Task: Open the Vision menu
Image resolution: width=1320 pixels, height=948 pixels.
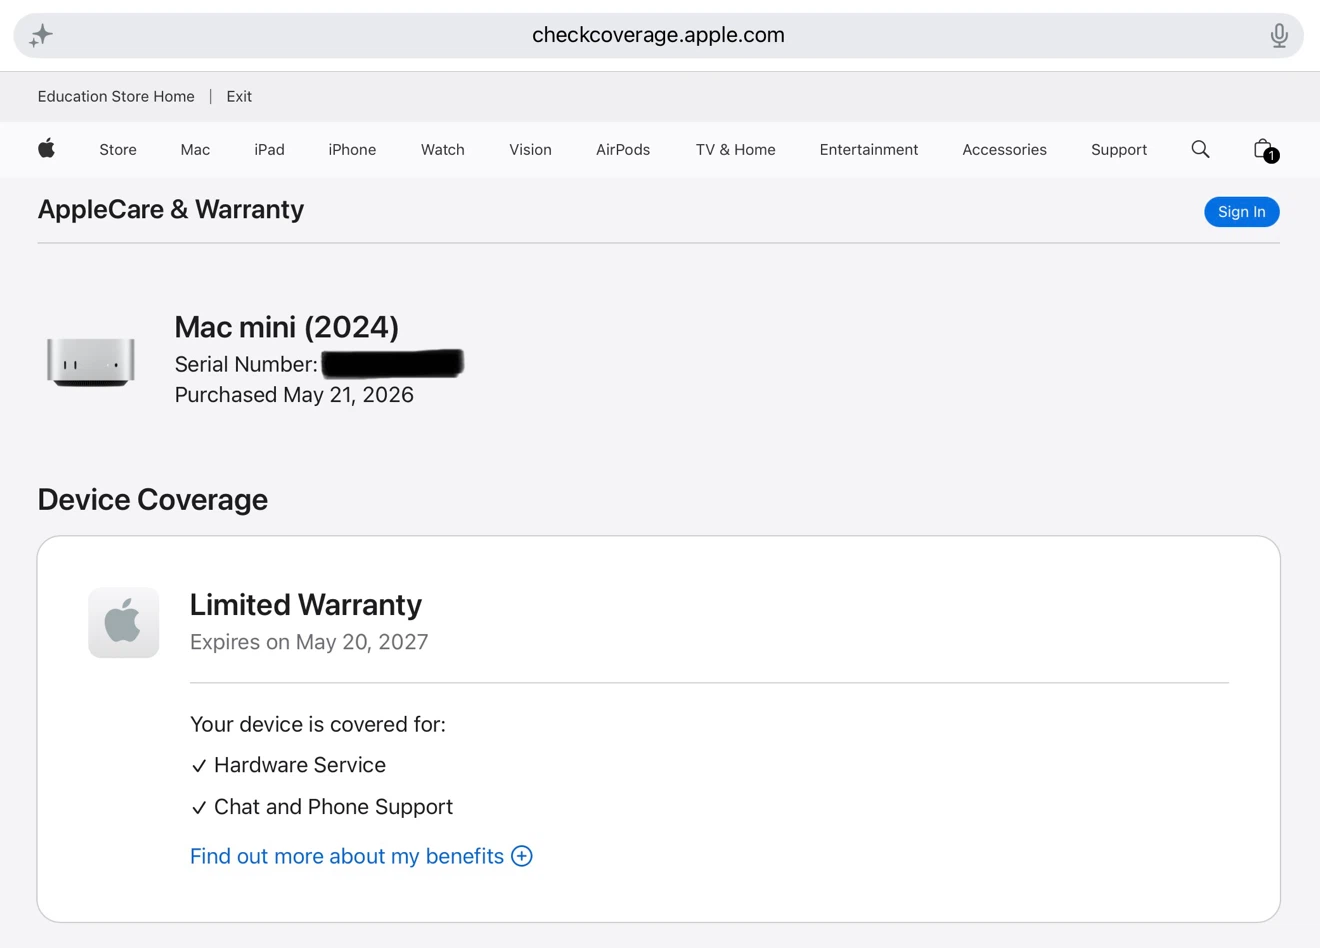Action: pyautogui.click(x=530, y=150)
